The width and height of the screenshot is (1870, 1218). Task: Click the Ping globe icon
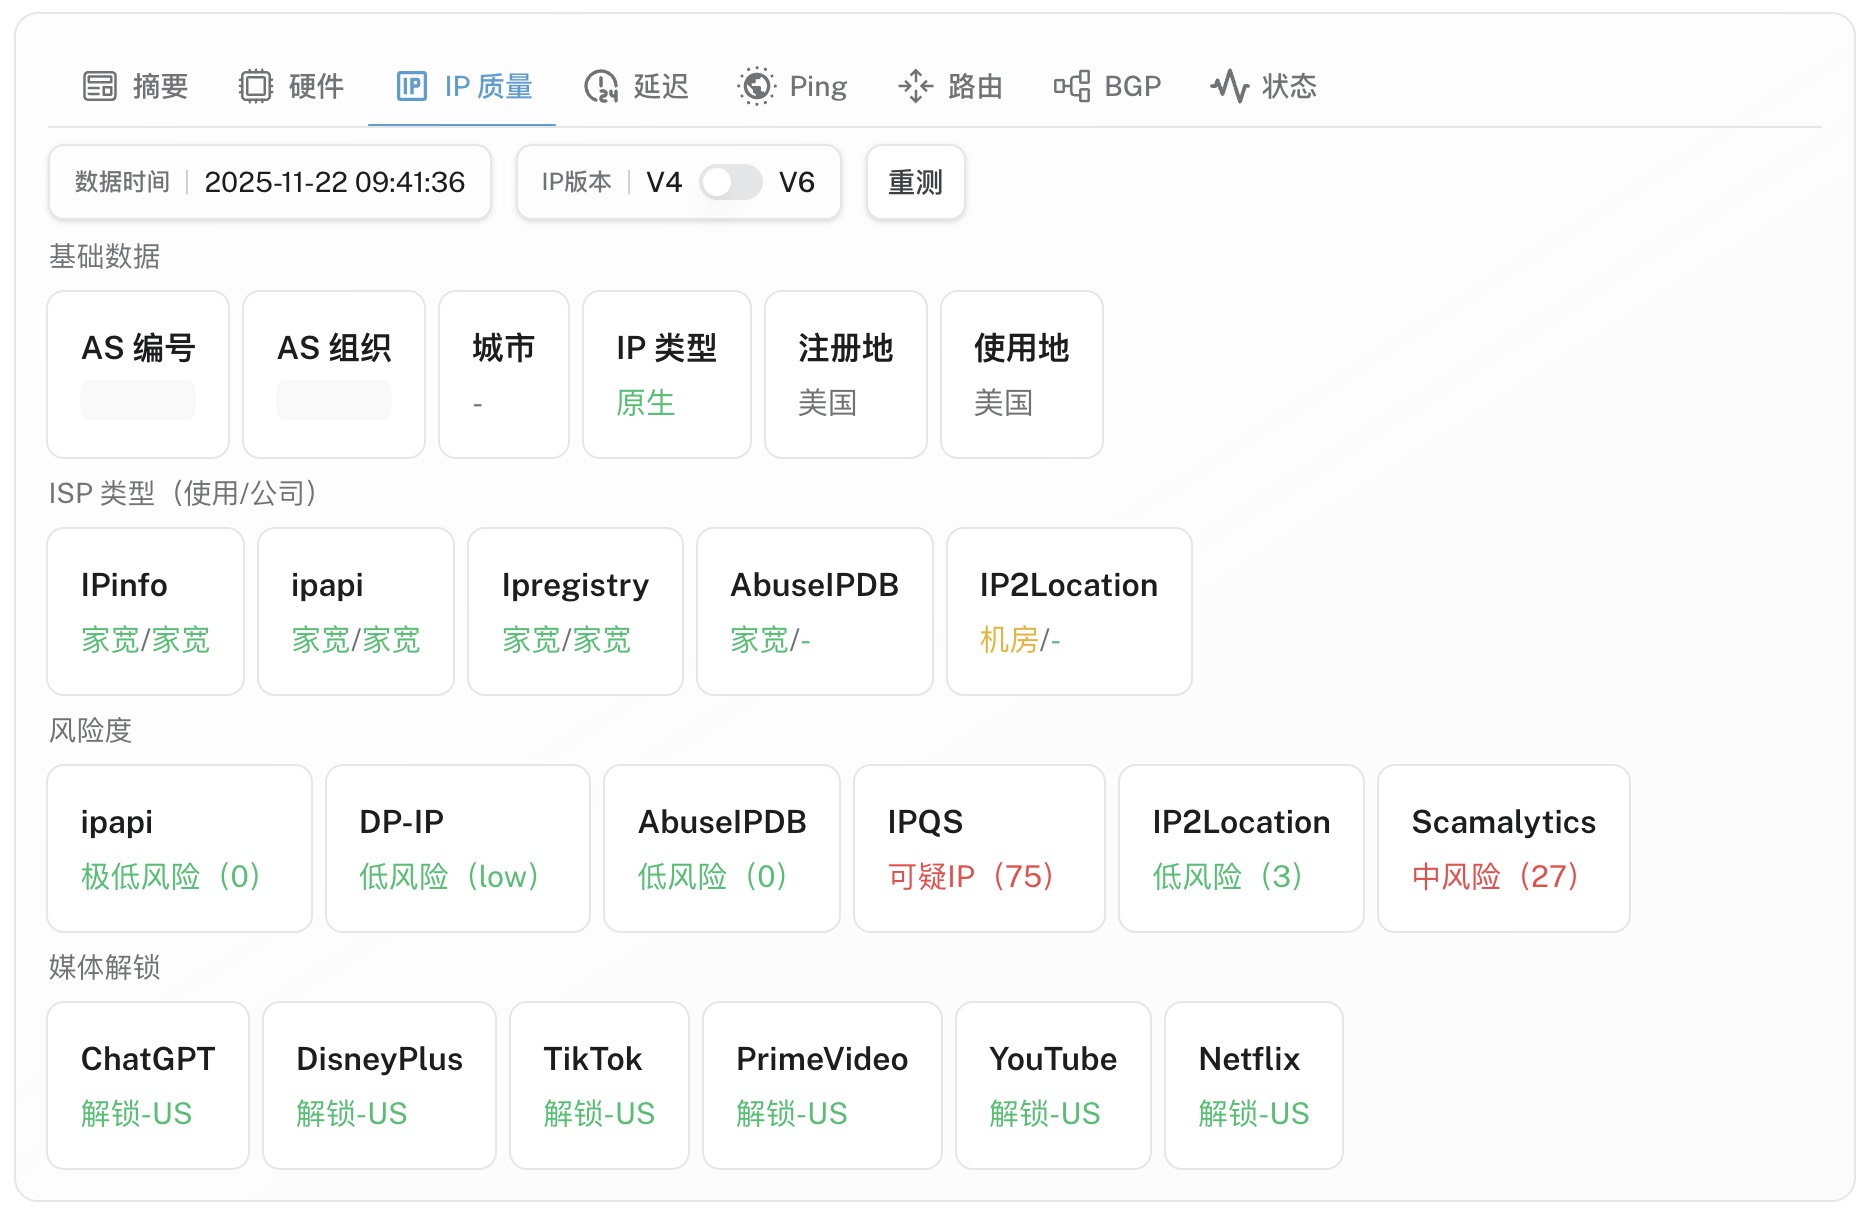[x=756, y=87]
